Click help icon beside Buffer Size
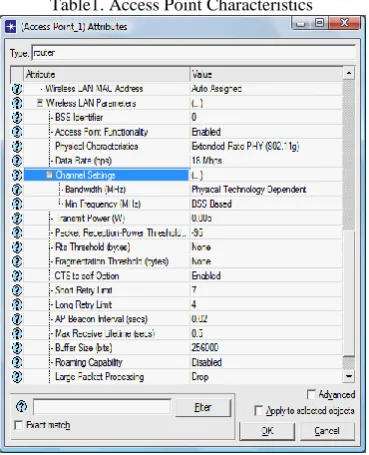The width and height of the screenshot is (369, 455). coord(17,348)
